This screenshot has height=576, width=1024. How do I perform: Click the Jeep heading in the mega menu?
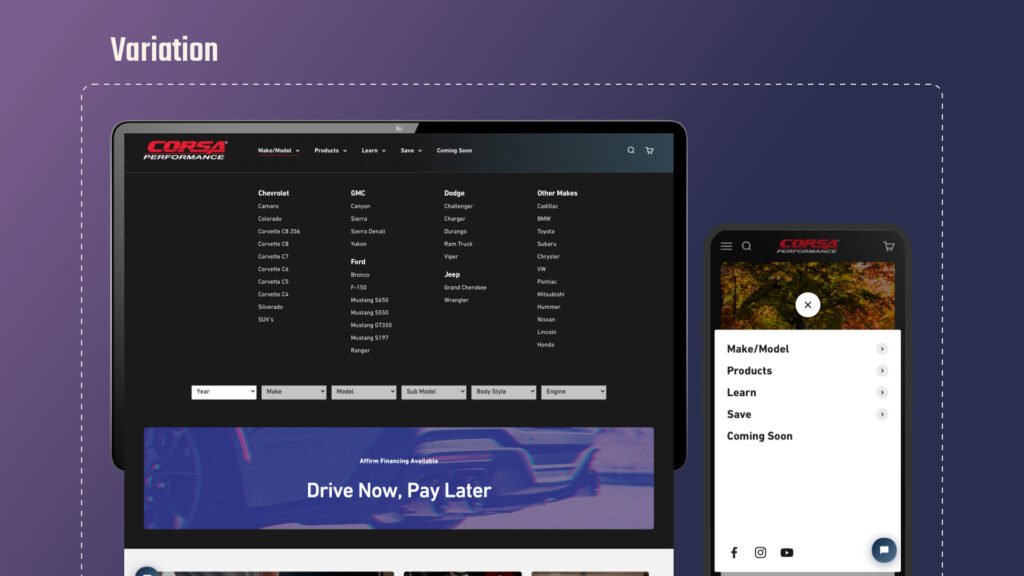click(452, 275)
